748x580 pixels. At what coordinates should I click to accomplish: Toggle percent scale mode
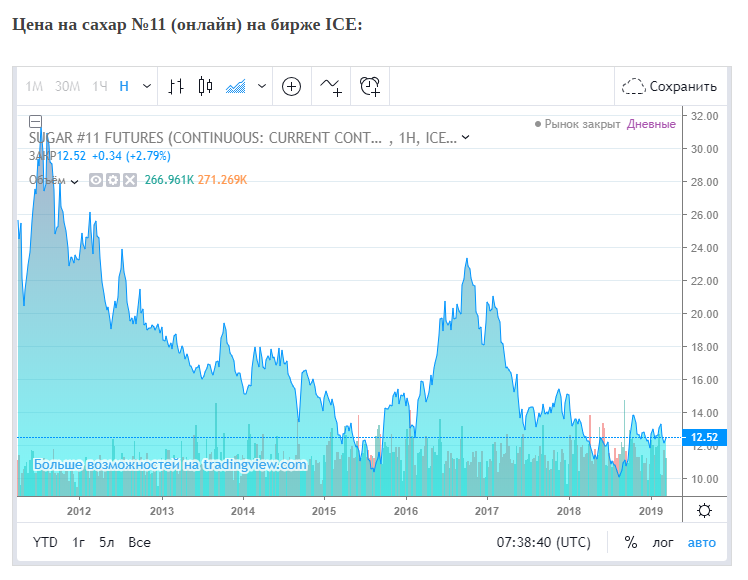coord(631,542)
